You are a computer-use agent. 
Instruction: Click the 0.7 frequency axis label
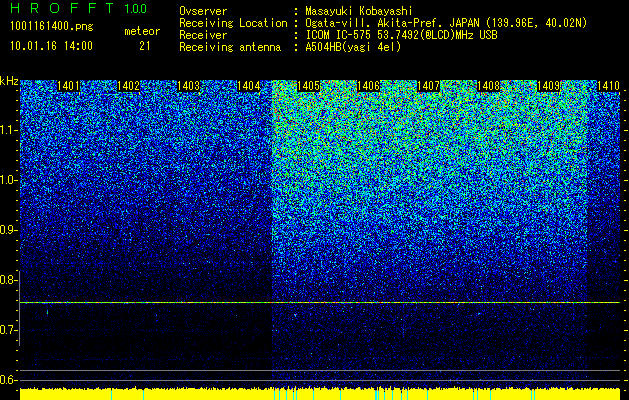[x=8, y=330]
